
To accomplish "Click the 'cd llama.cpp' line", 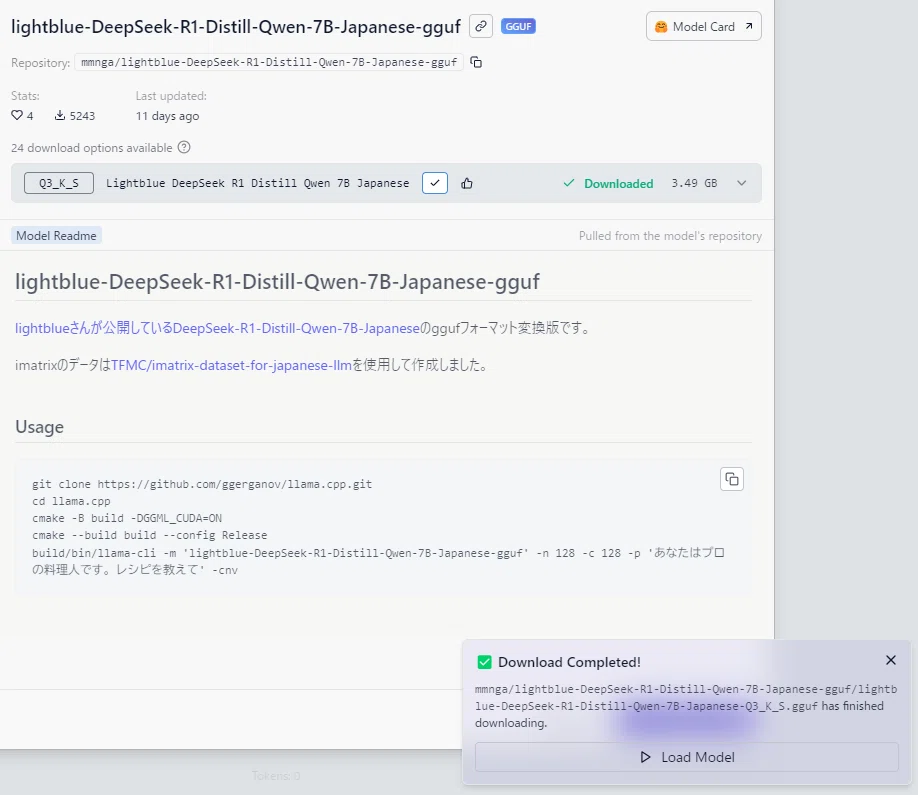I will click(x=71, y=501).
